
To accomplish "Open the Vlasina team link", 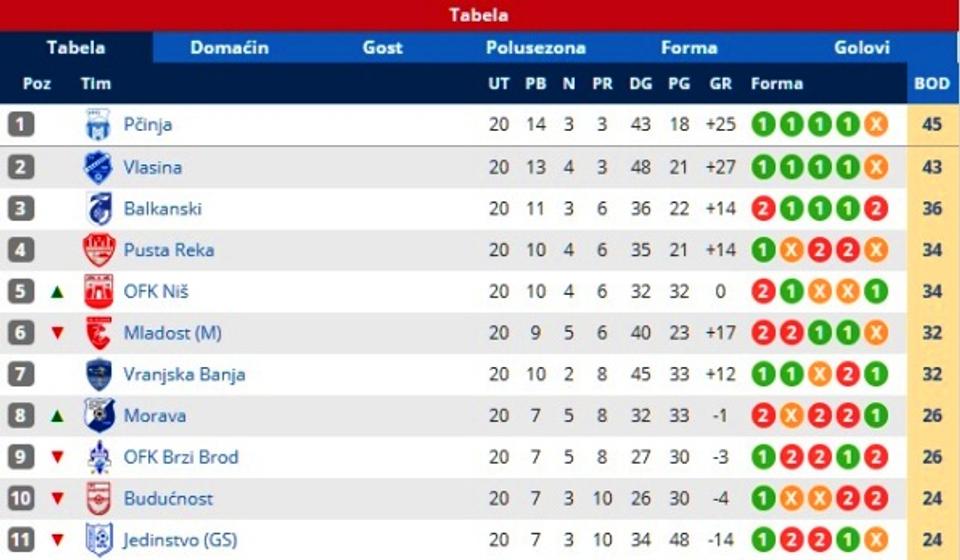I will click(x=152, y=167).
